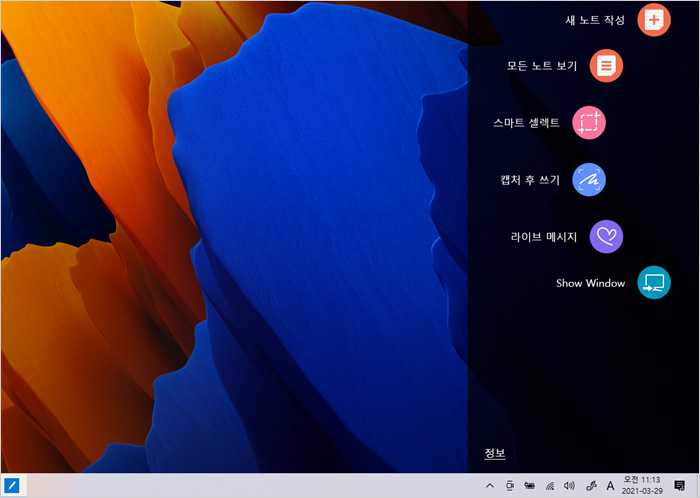Click the 스마트 셀렉트 text label
Image resolution: width=700 pixels, height=498 pixels.
[526, 123]
